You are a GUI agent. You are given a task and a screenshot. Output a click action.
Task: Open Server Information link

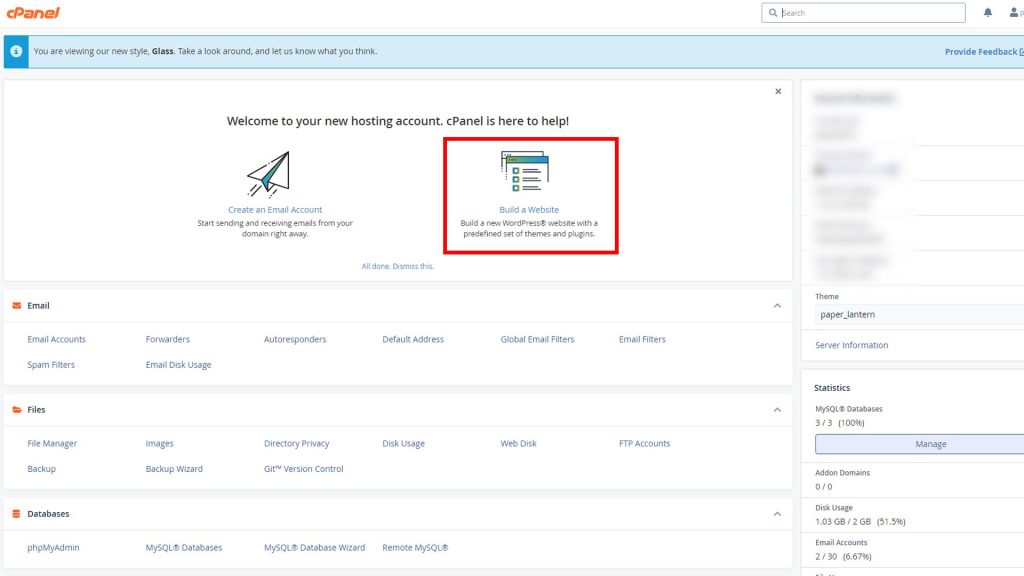click(852, 345)
